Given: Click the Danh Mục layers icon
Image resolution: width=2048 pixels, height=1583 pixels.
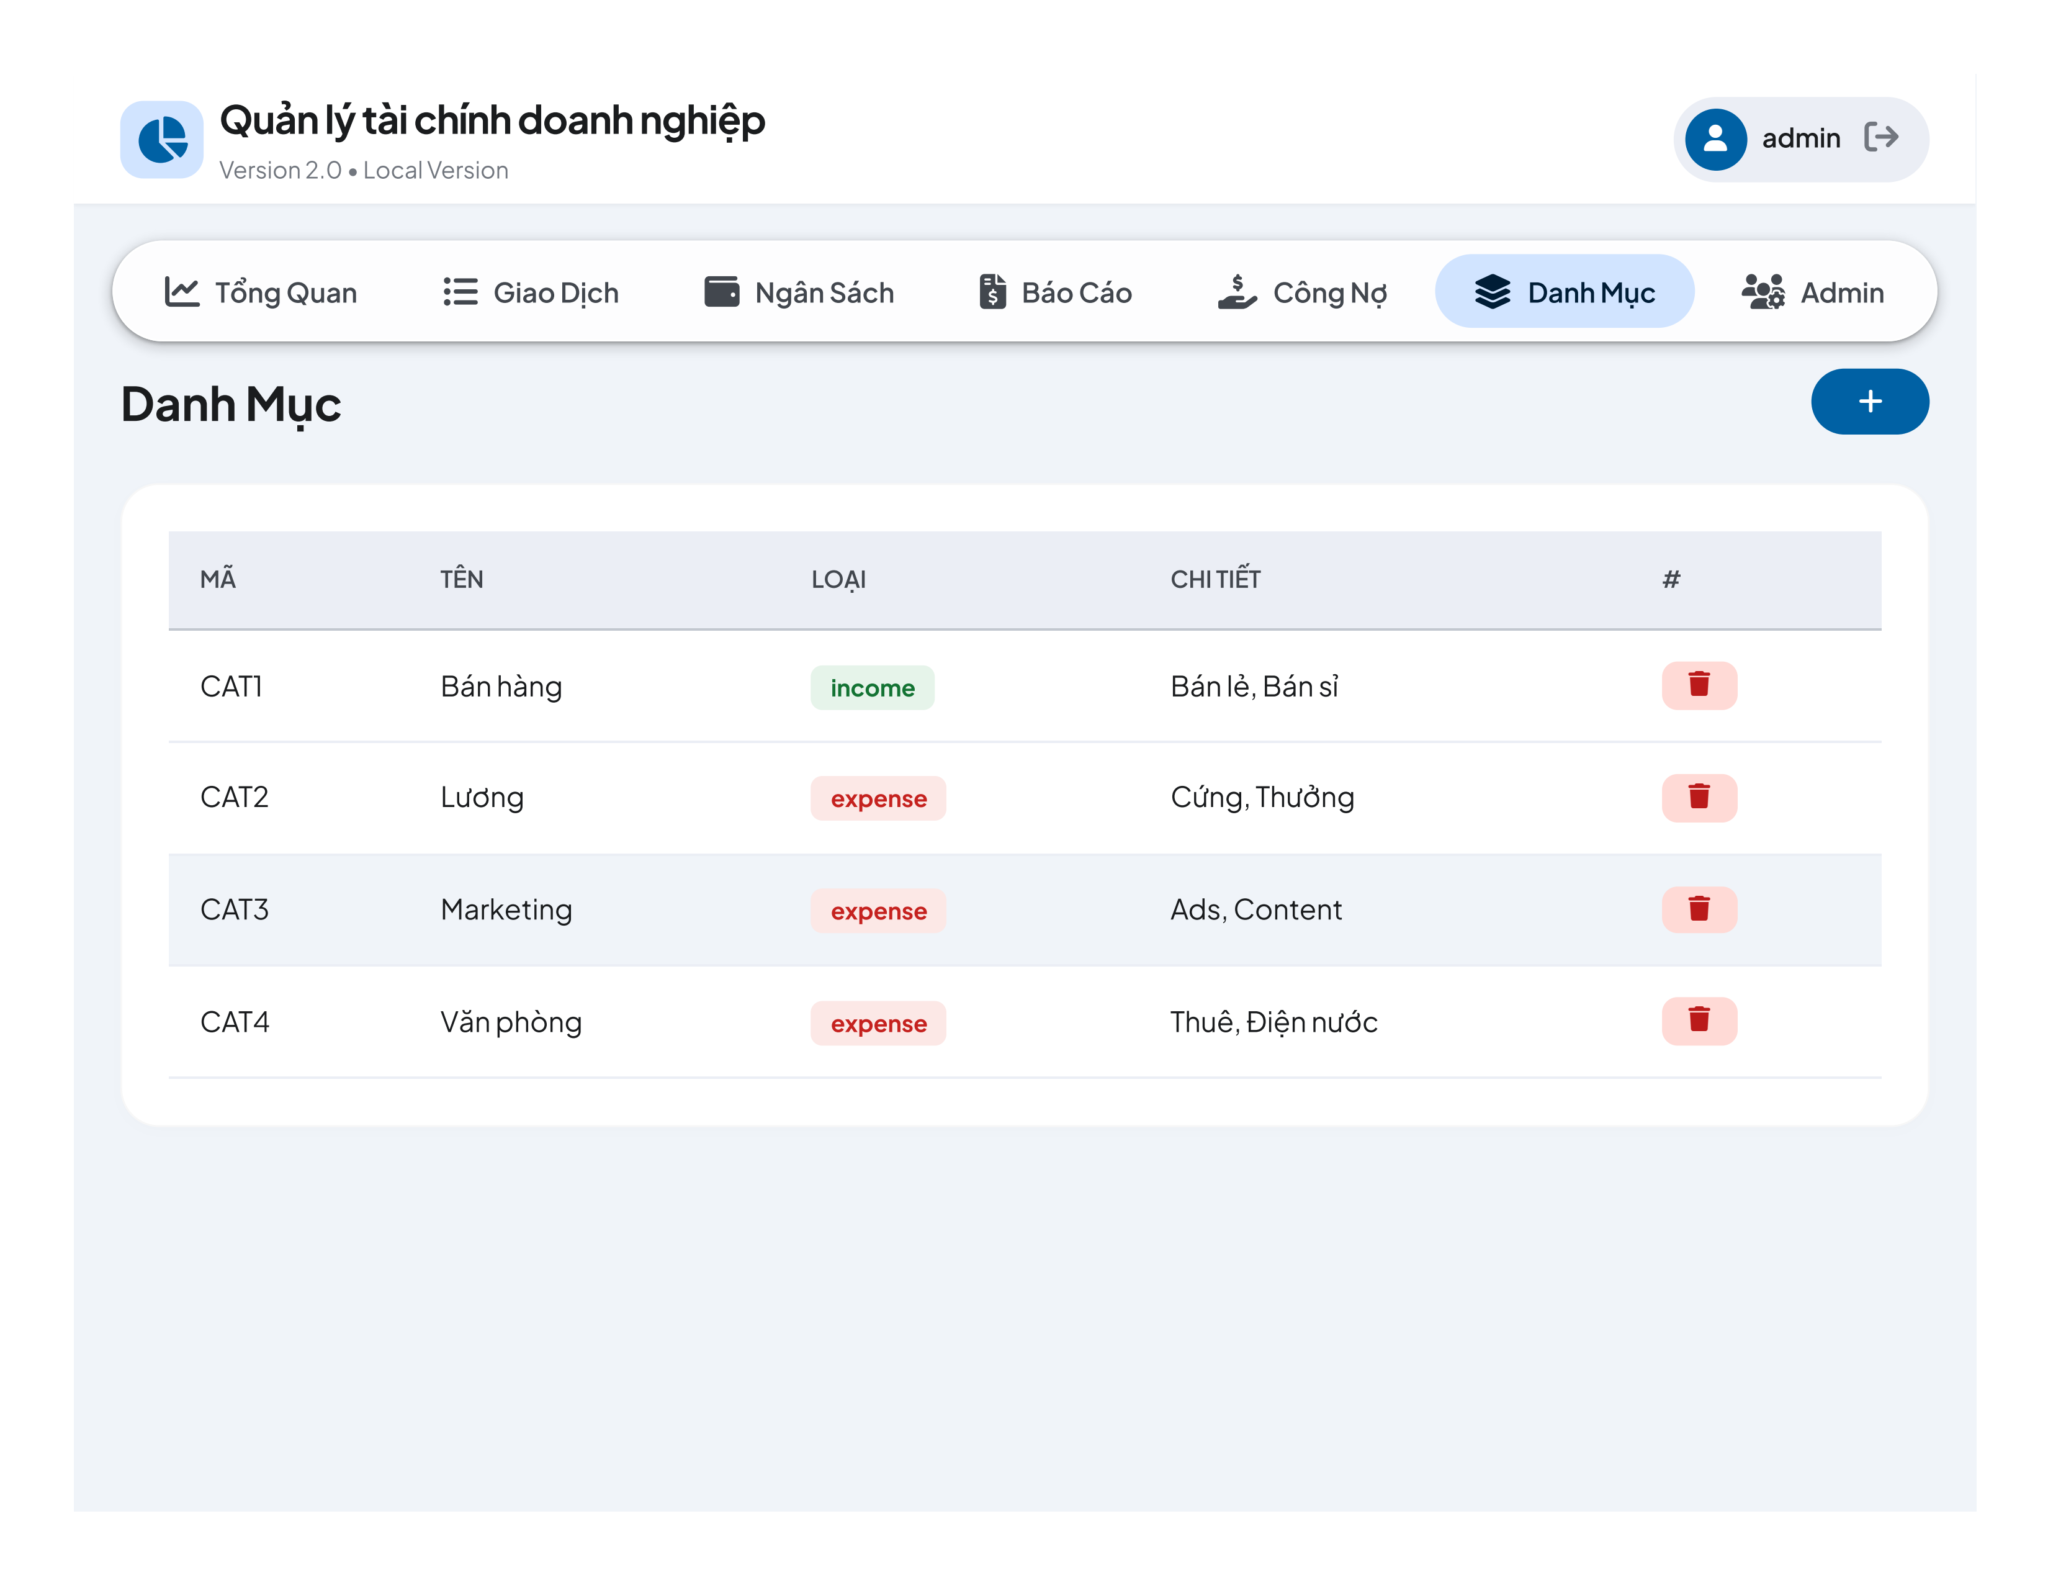Looking at the screenshot, I should (x=1492, y=292).
